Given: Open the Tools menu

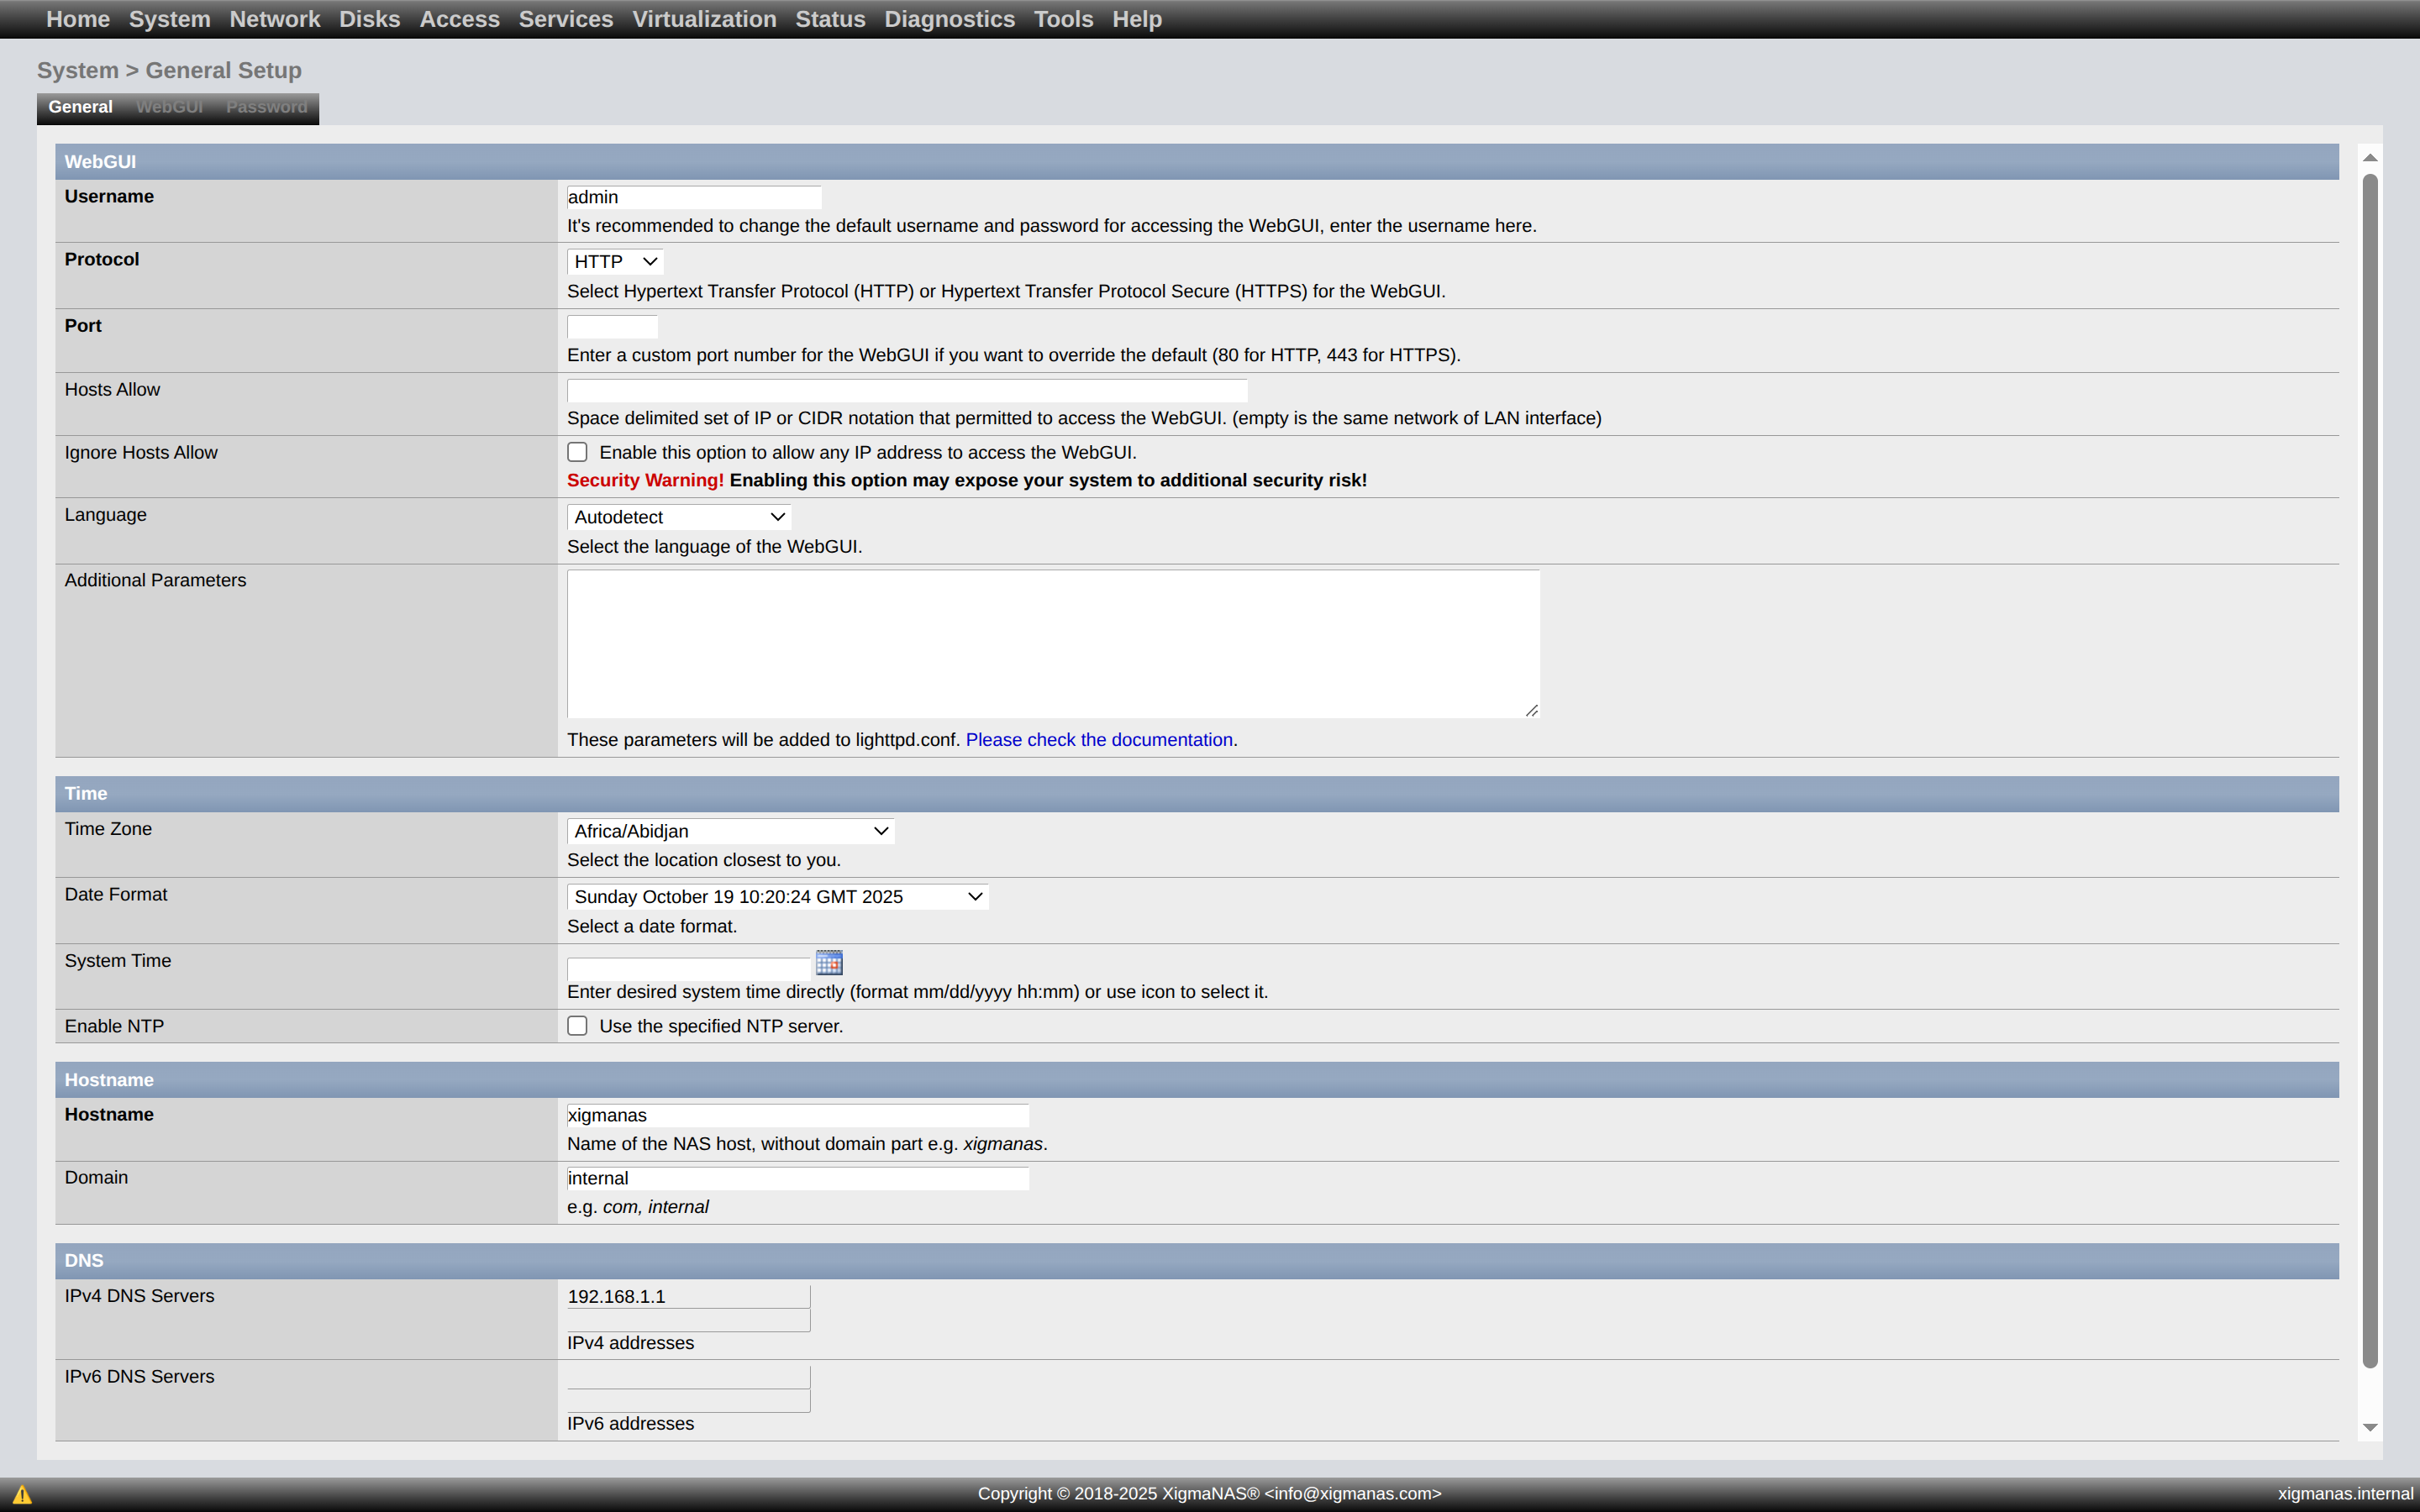Looking at the screenshot, I should tap(1063, 19).
